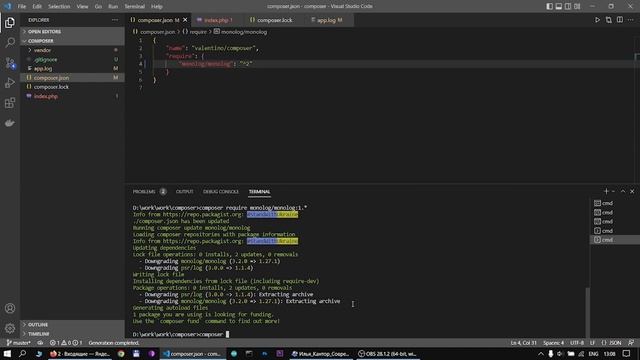Open the Windows Start menu
This screenshot has height=360, width=640.
7,353
